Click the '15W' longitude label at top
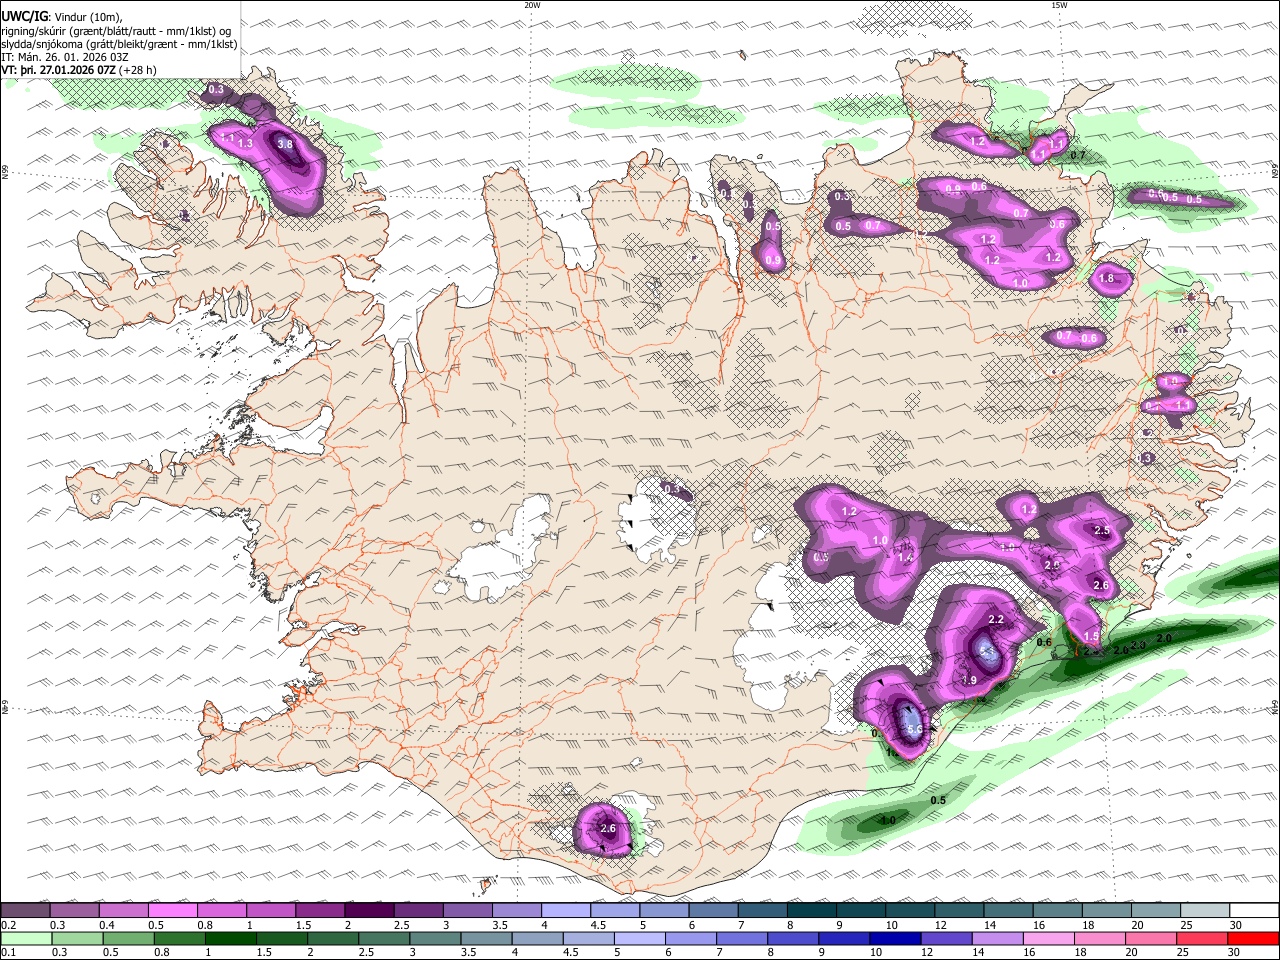This screenshot has width=1280, height=960. pos(1059,5)
